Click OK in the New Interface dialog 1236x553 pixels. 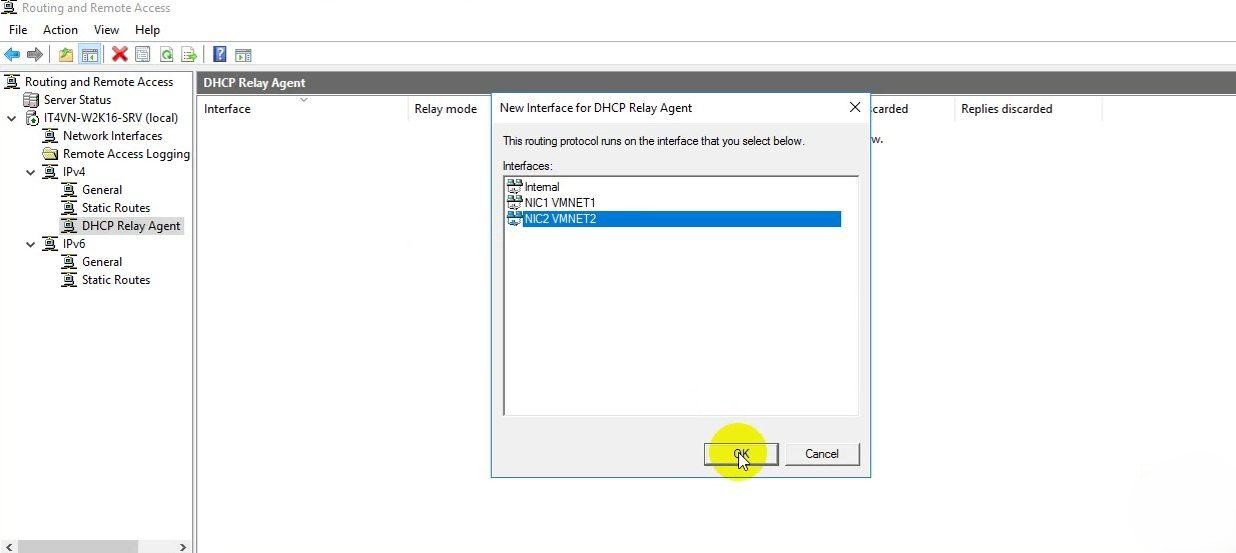pyautogui.click(x=741, y=454)
